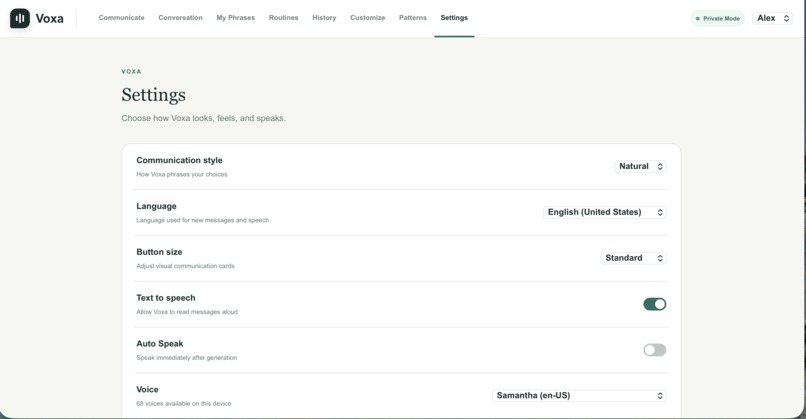Open the Language dropdown English (United States)
Screen dimensions: 806x419
pyautogui.click(x=604, y=212)
